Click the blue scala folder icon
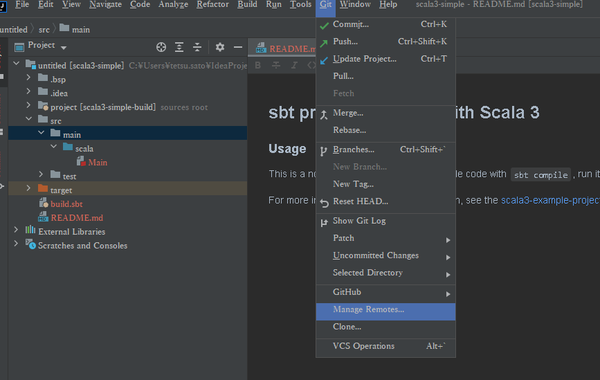 pyautogui.click(x=68, y=147)
